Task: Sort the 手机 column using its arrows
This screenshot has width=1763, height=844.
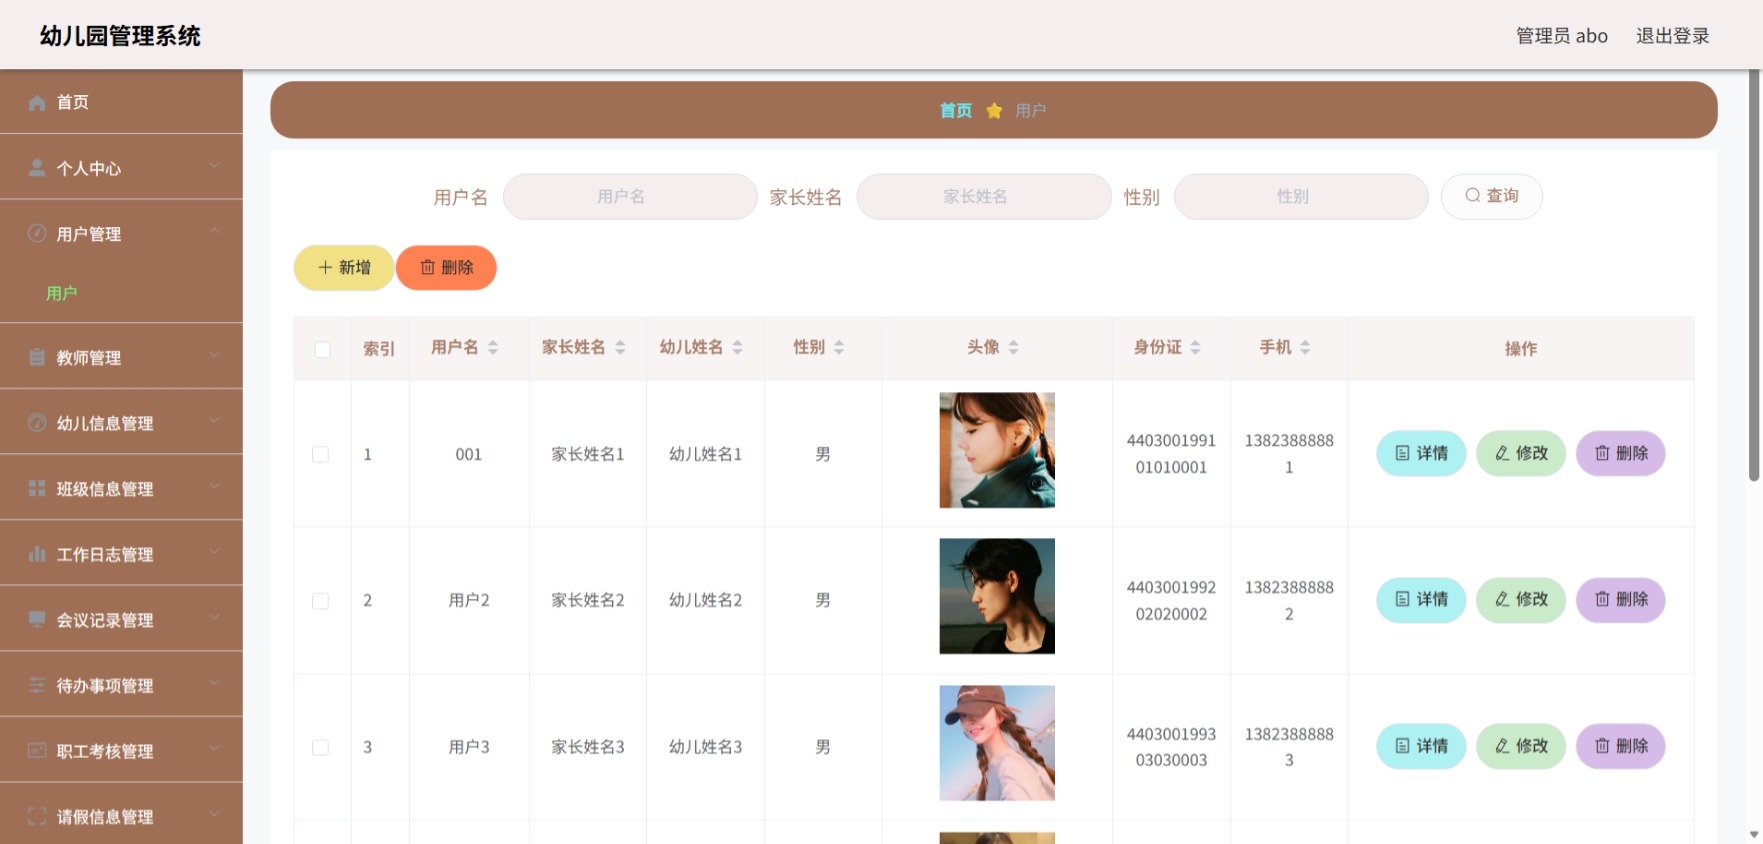Action: pyautogui.click(x=1306, y=347)
